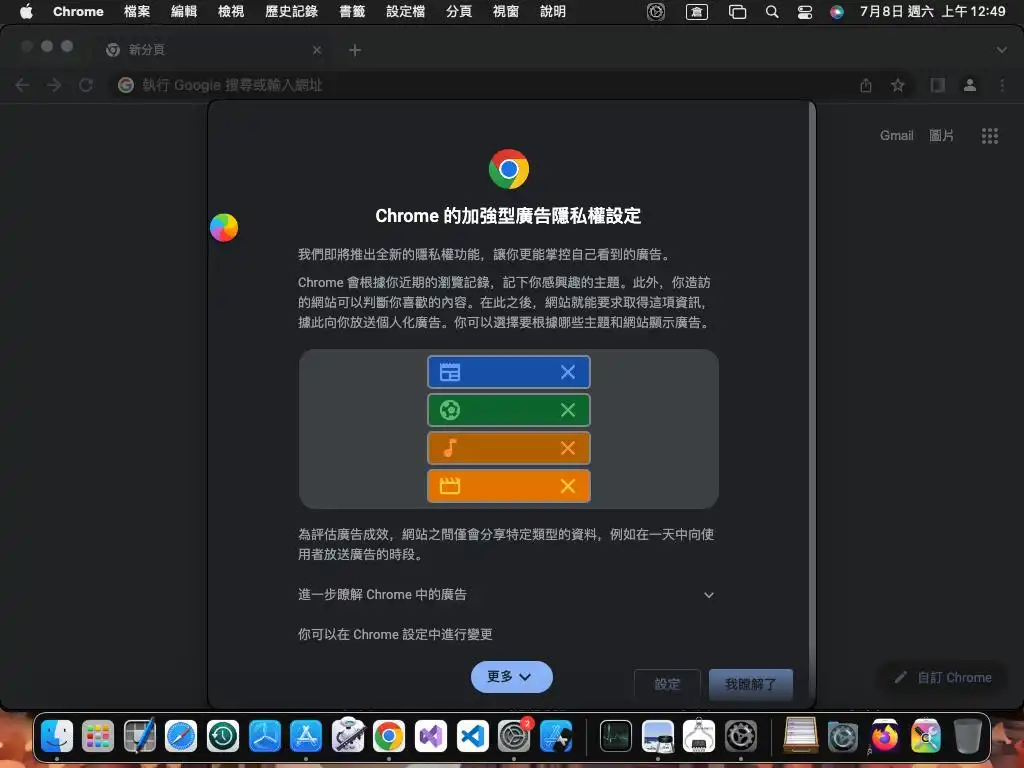Remove the green soccer topic with X

click(x=568, y=410)
